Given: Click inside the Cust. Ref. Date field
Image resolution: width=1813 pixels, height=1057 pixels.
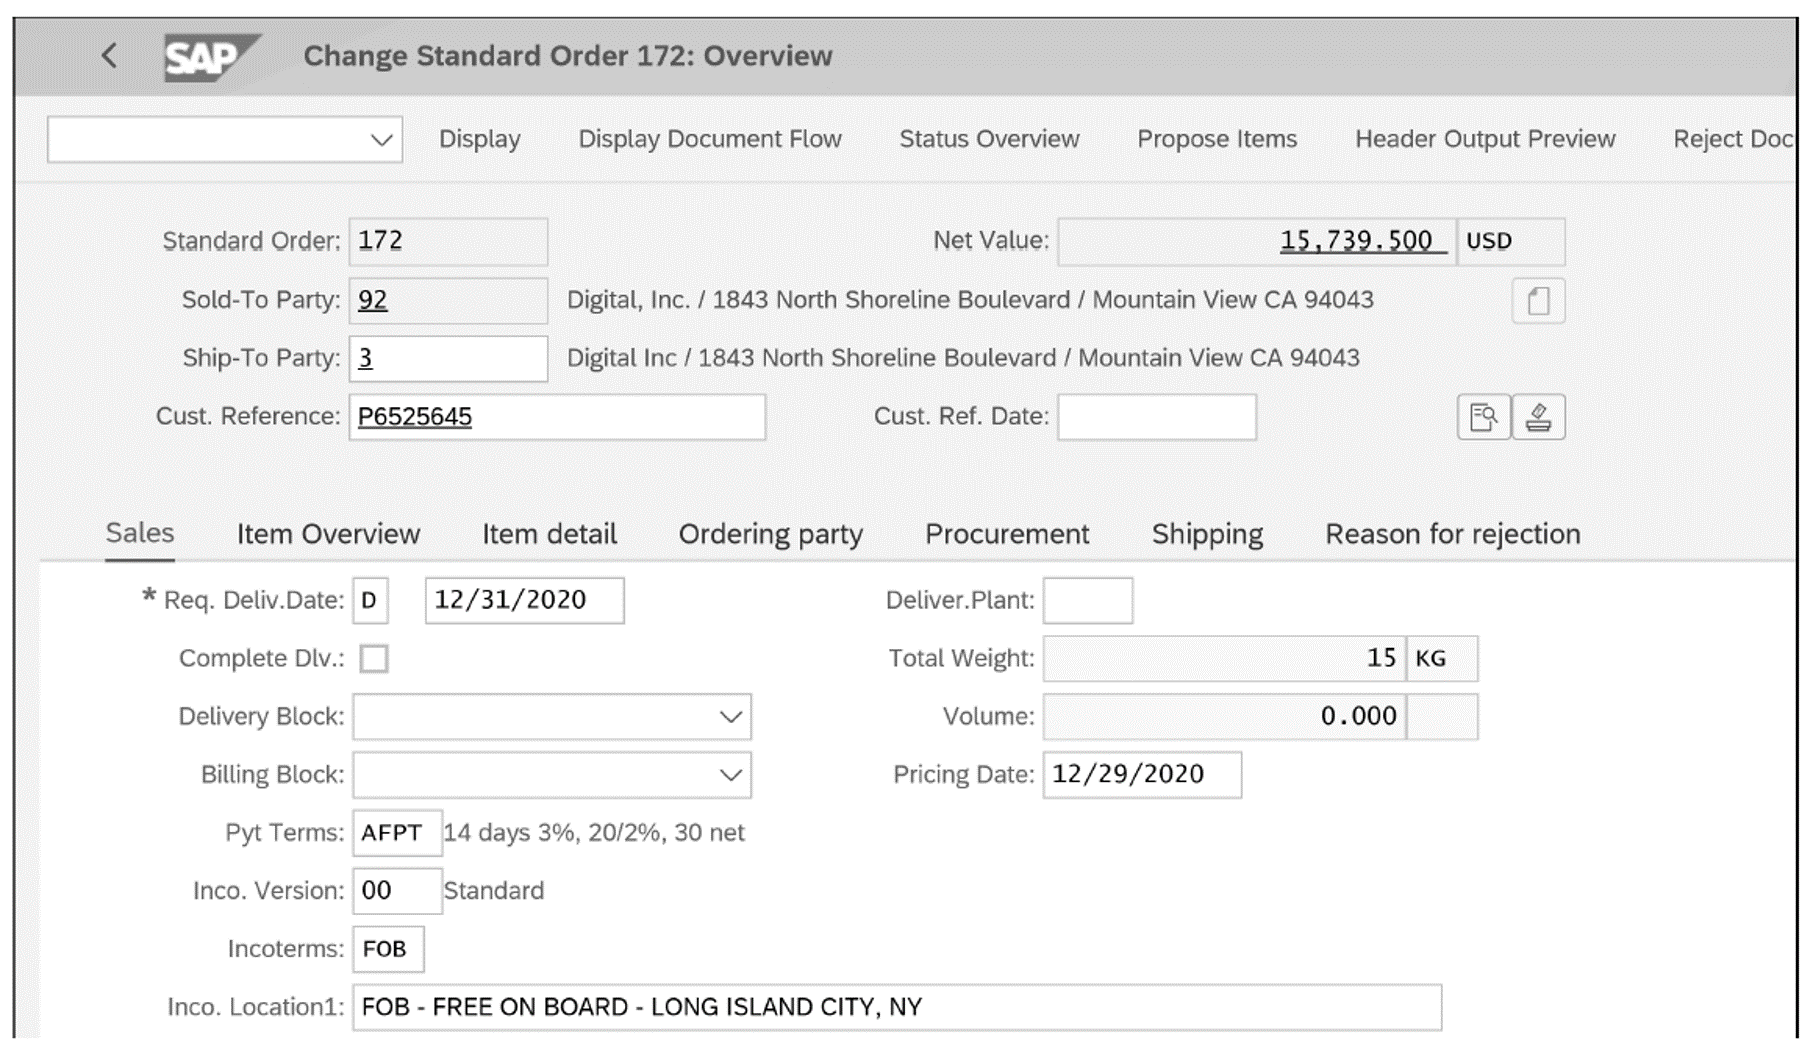Looking at the screenshot, I should (x=1155, y=417).
